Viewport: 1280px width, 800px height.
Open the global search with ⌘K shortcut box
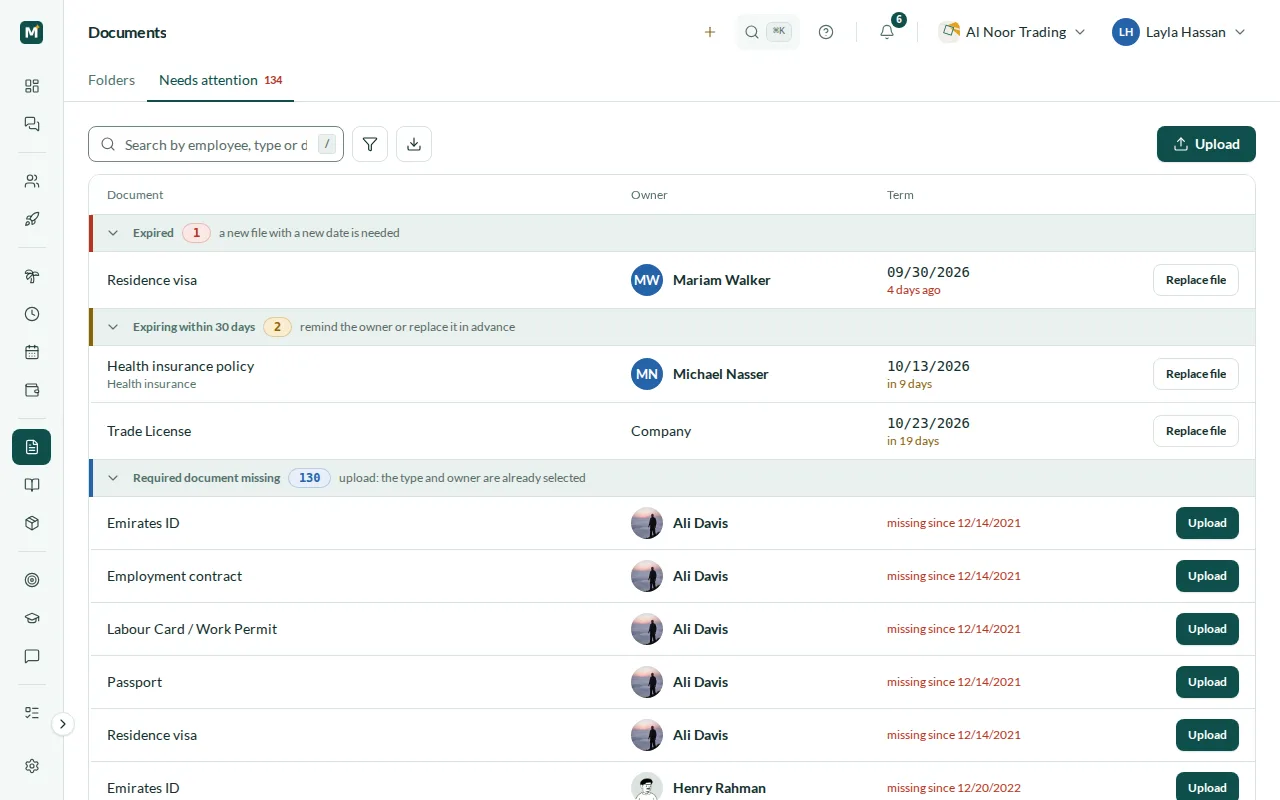coord(768,32)
